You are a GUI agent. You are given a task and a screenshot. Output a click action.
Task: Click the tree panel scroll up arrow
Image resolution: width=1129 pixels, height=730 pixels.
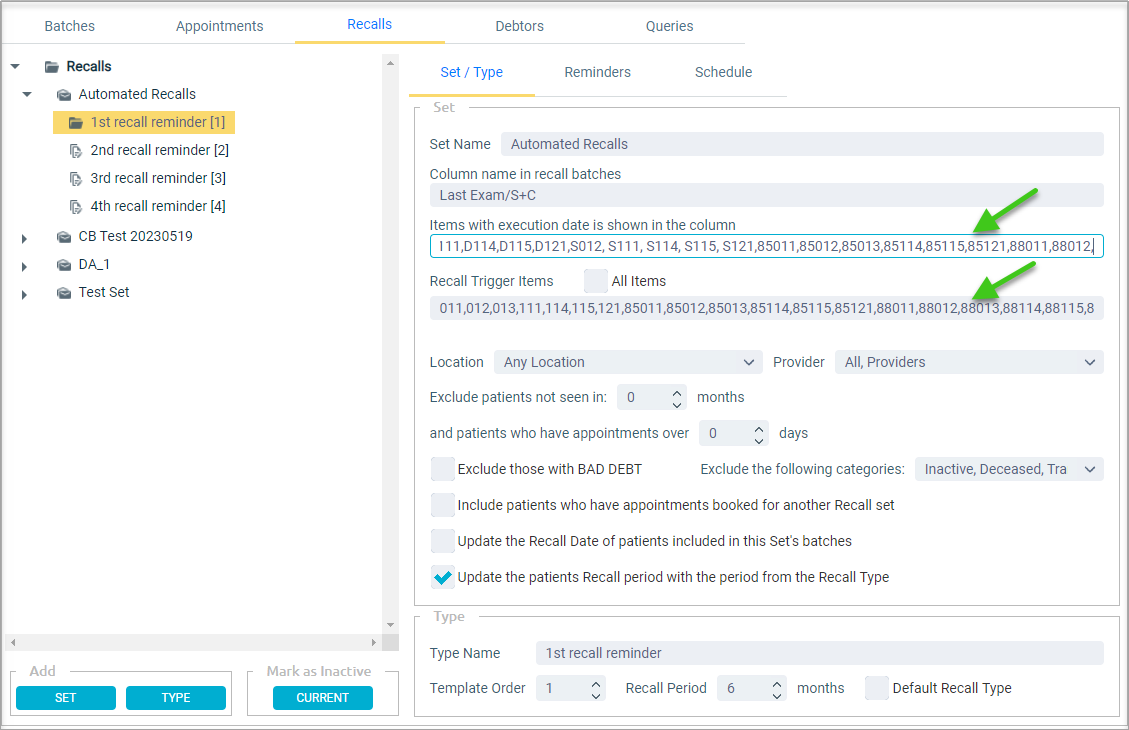[390, 63]
